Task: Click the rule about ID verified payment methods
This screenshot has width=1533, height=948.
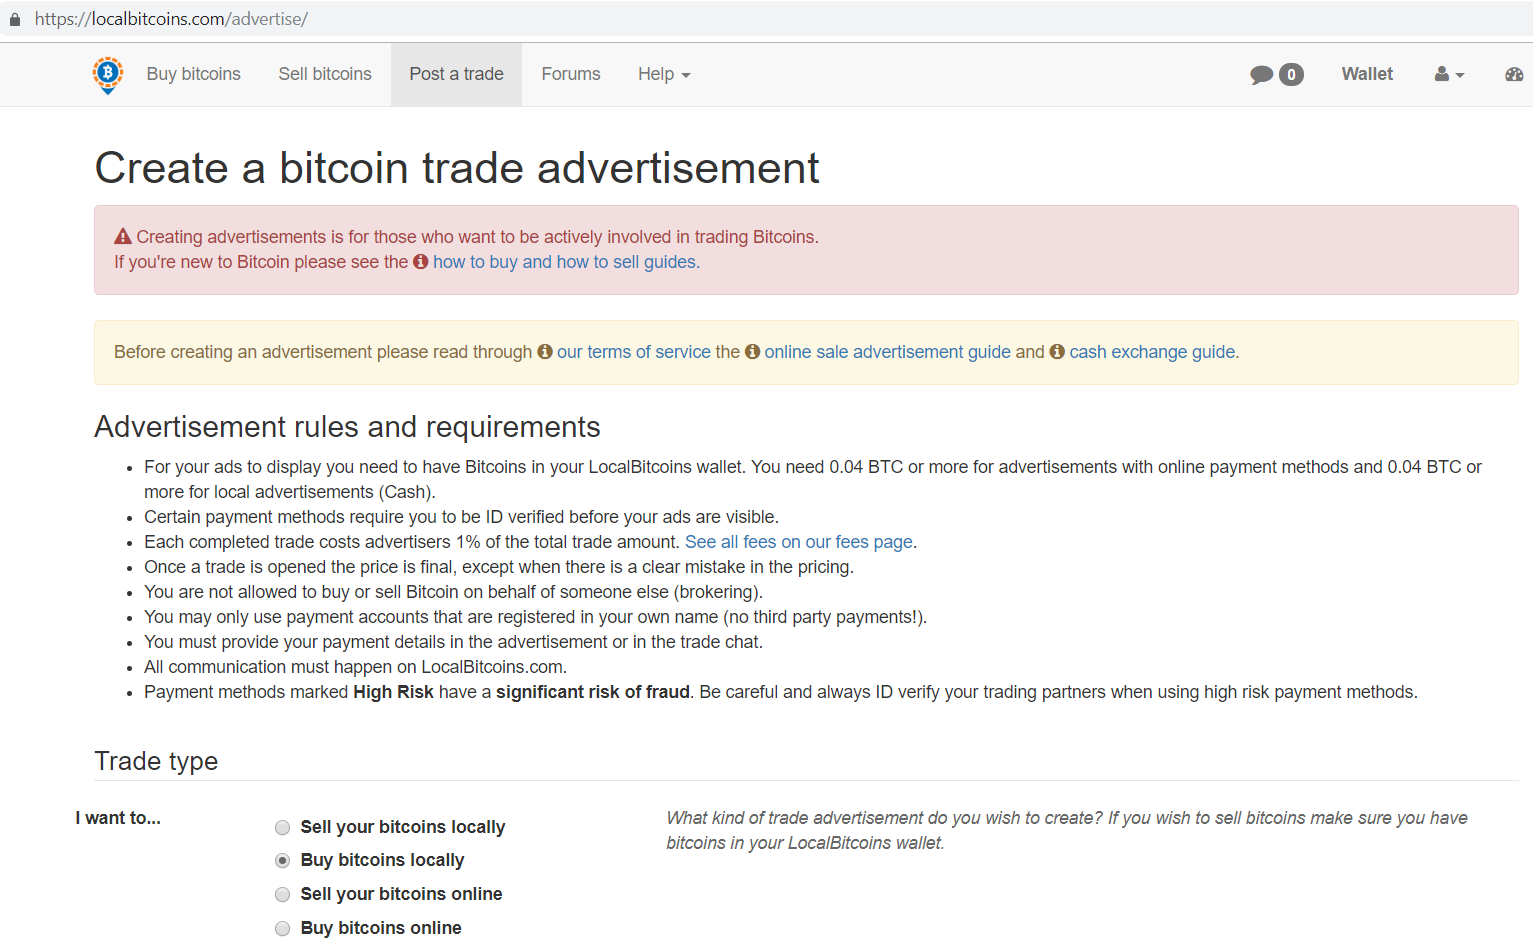Action: click(x=461, y=517)
